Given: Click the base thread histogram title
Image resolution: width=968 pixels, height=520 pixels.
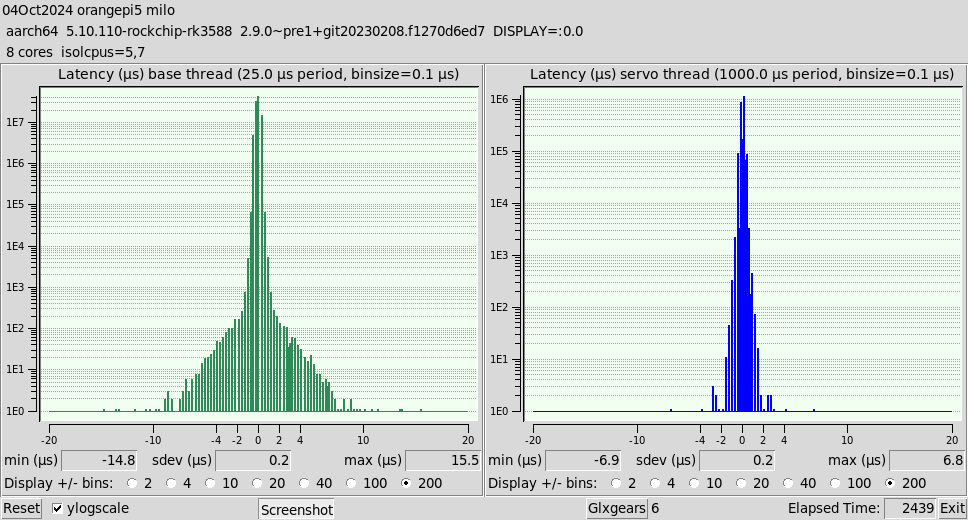Looking at the screenshot, I should [x=259, y=74].
